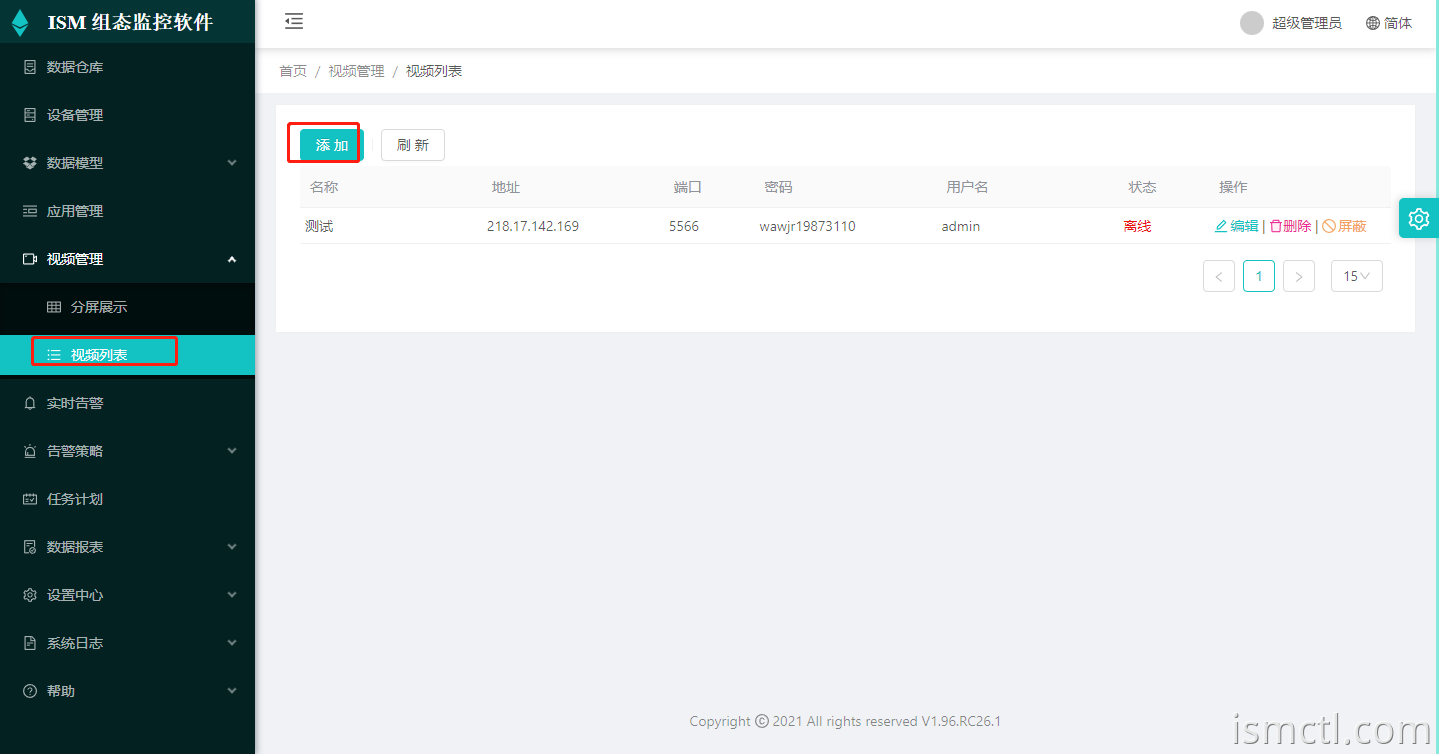Click the 视频列表 list icon
The image size is (1439, 754).
[54, 355]
